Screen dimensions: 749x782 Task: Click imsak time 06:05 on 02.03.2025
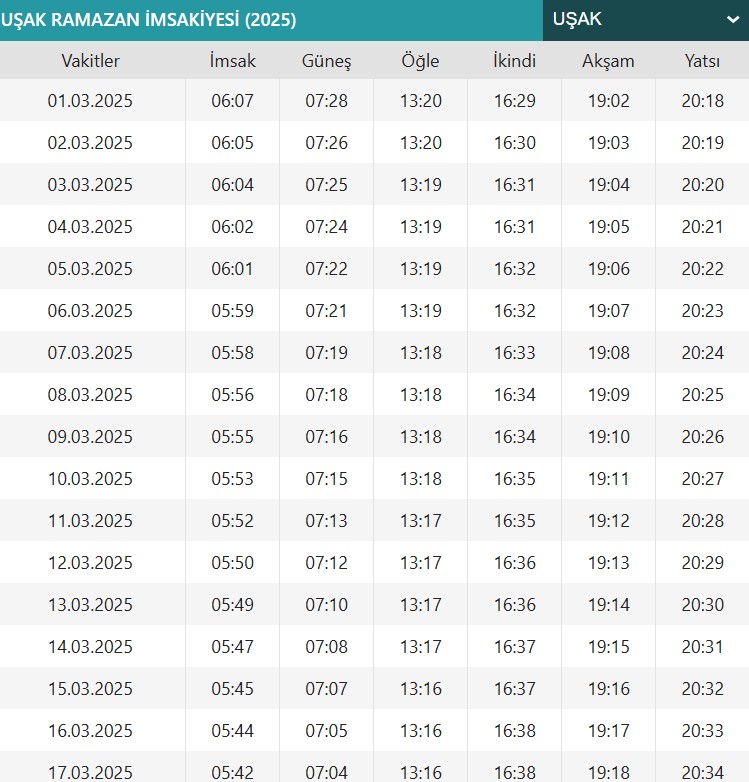pos(232,143)
